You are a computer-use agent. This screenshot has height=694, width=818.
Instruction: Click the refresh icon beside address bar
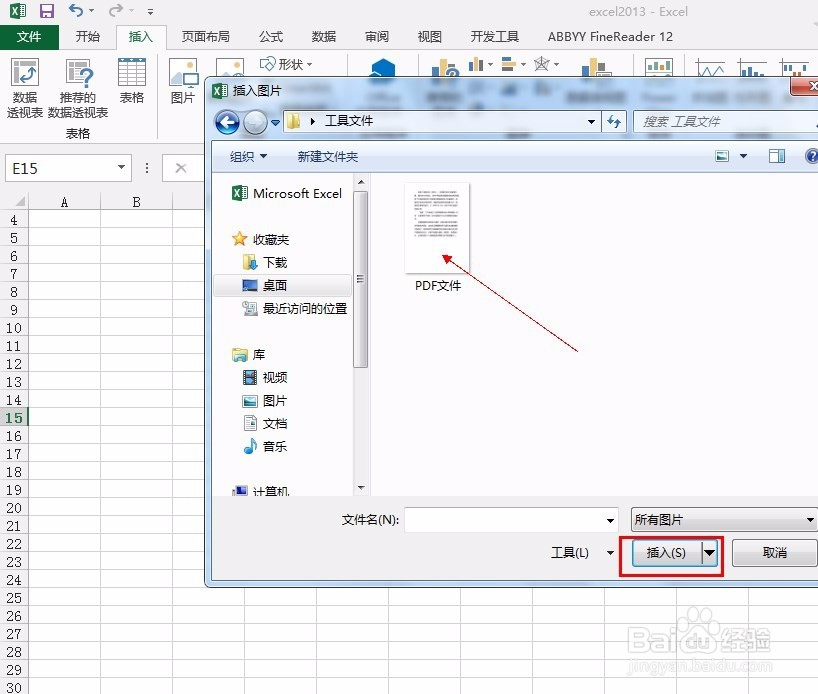[614, 122]
